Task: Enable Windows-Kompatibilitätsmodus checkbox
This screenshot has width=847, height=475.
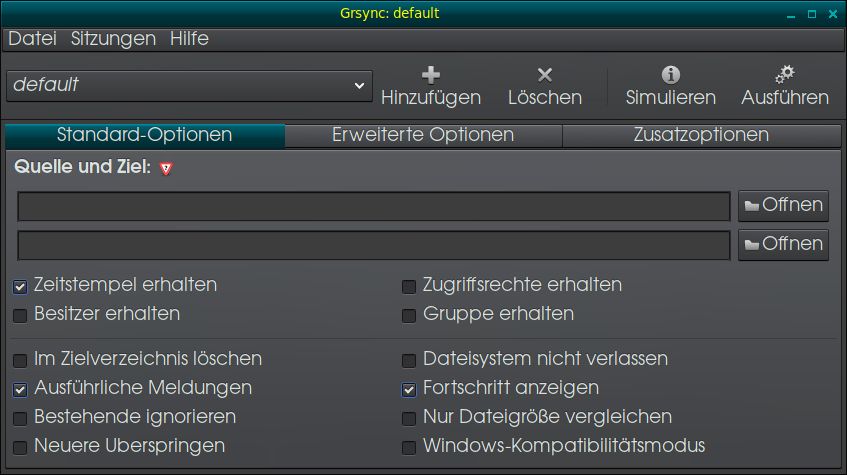Action: click(x=409, y=447)
